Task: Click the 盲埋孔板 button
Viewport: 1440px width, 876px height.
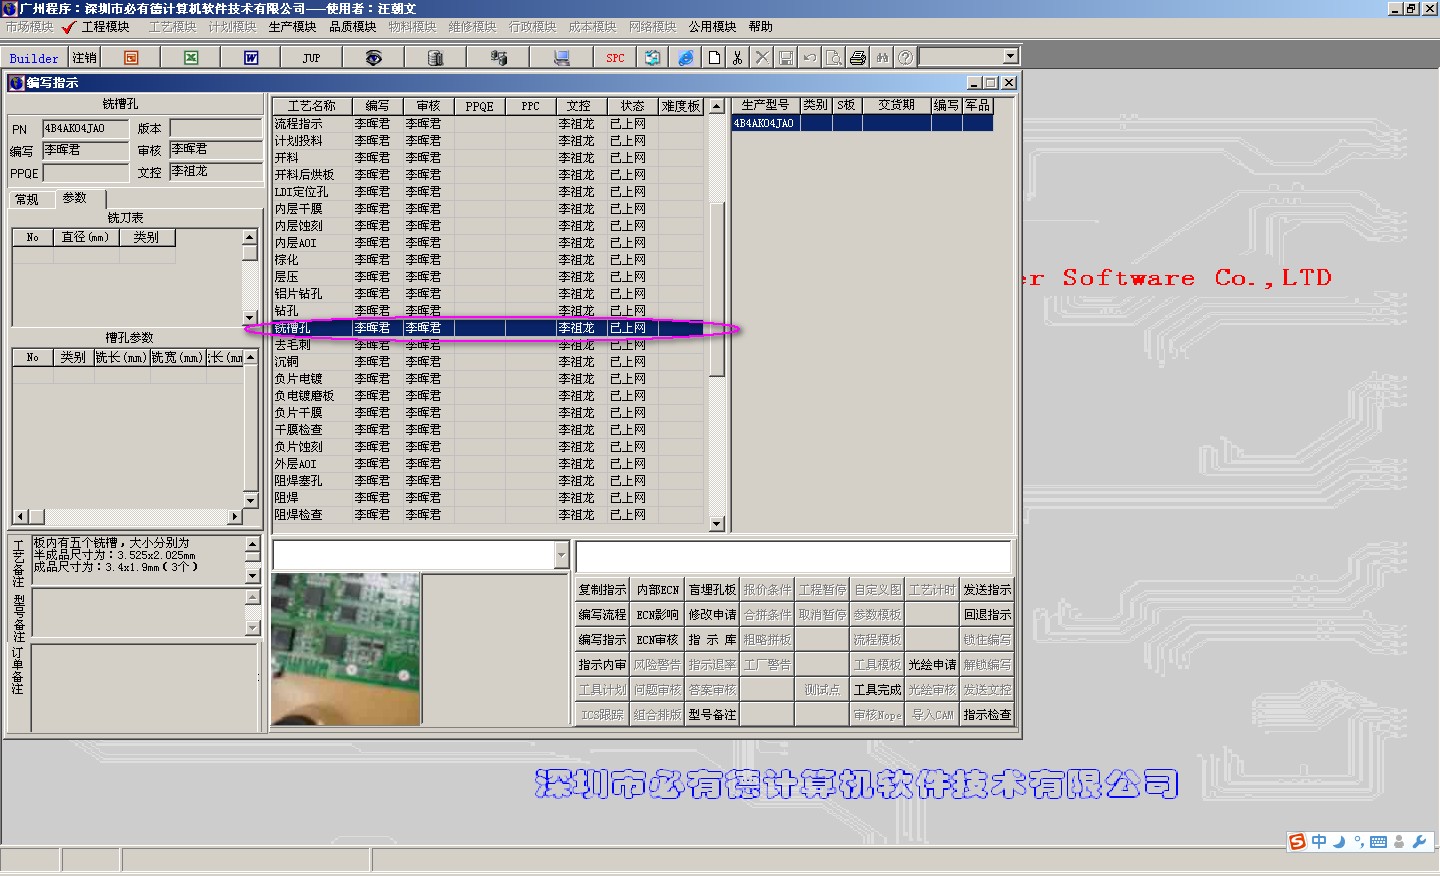Action: click(712, 590)
